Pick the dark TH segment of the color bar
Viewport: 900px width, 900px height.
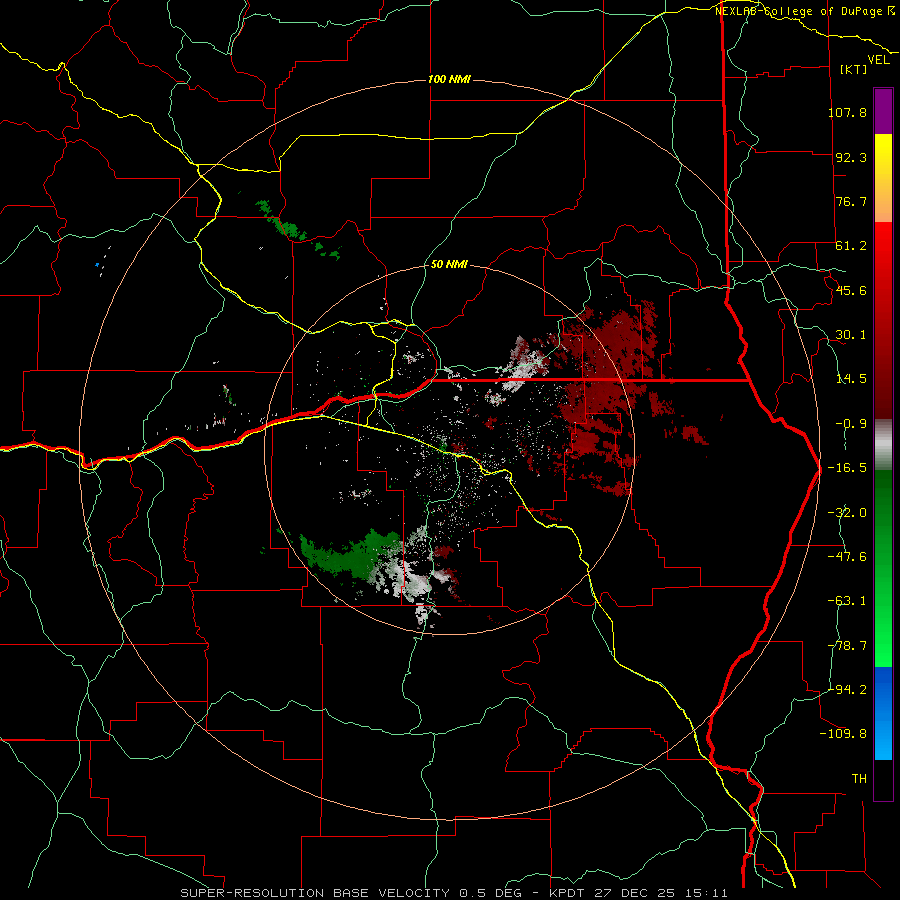tap(883, 779)
